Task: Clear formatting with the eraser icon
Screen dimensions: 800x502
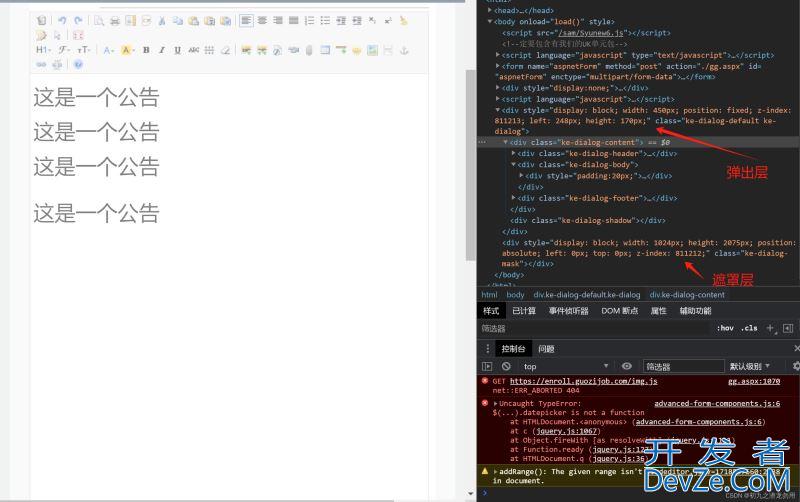Action: pyautogui.click(x=225, y=50)
